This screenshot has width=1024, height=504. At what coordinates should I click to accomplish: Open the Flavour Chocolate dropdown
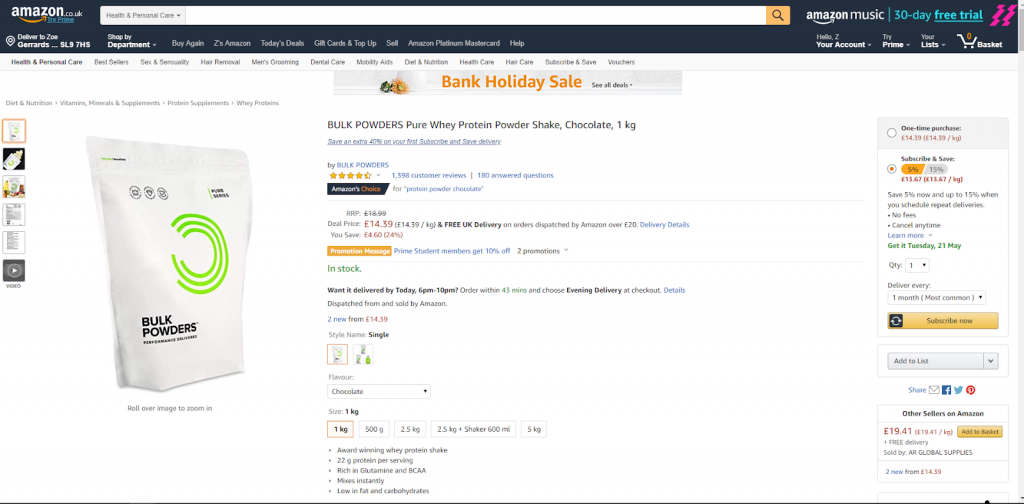click(379, 392)
